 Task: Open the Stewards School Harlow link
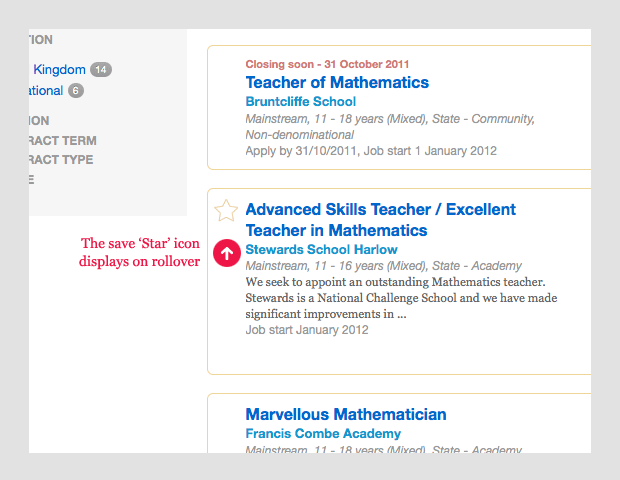click(x=321, y=250)
